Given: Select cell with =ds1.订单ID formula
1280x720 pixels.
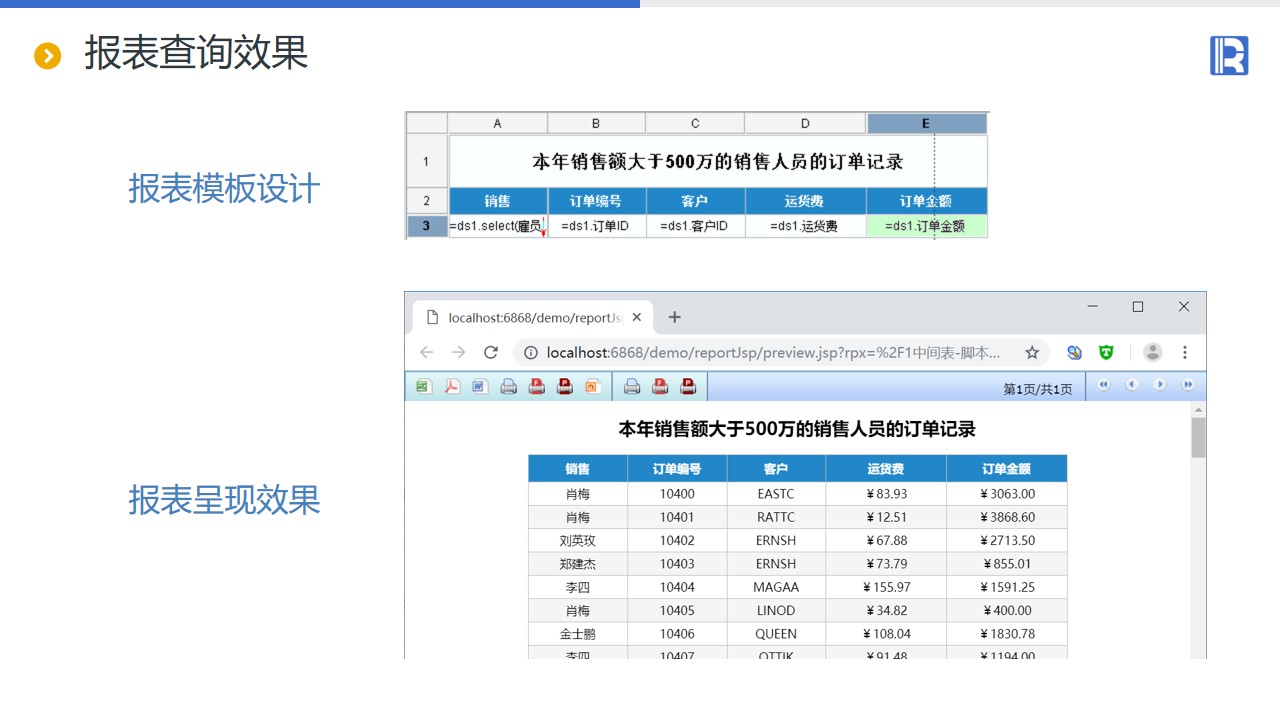Looking at the screenshot, I should tap(596, 226).
